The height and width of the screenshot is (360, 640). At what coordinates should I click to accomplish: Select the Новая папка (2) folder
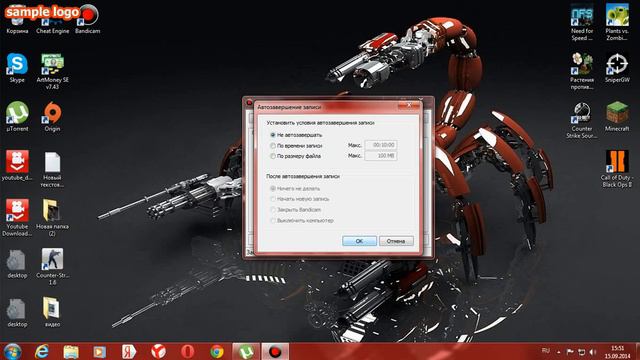pyautogui.click(x=52, y=218)
